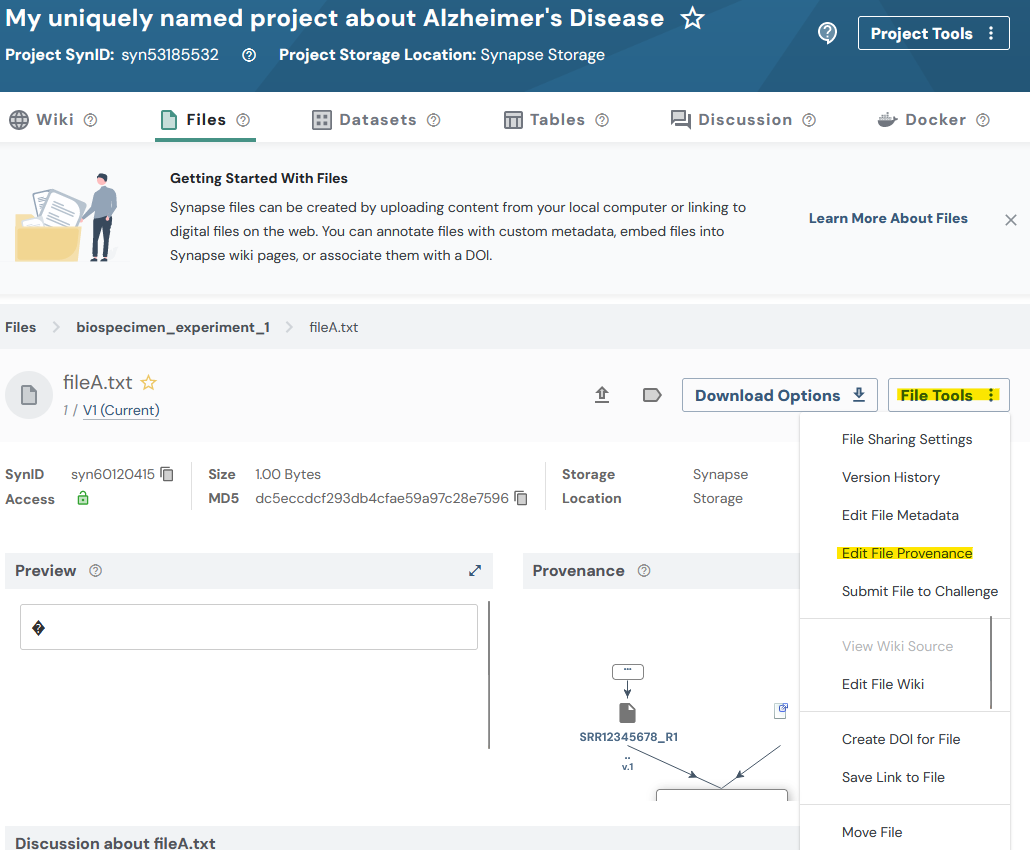Click the upload file icon
Viewport: 1030px width, 850px height.
point(602,395)
